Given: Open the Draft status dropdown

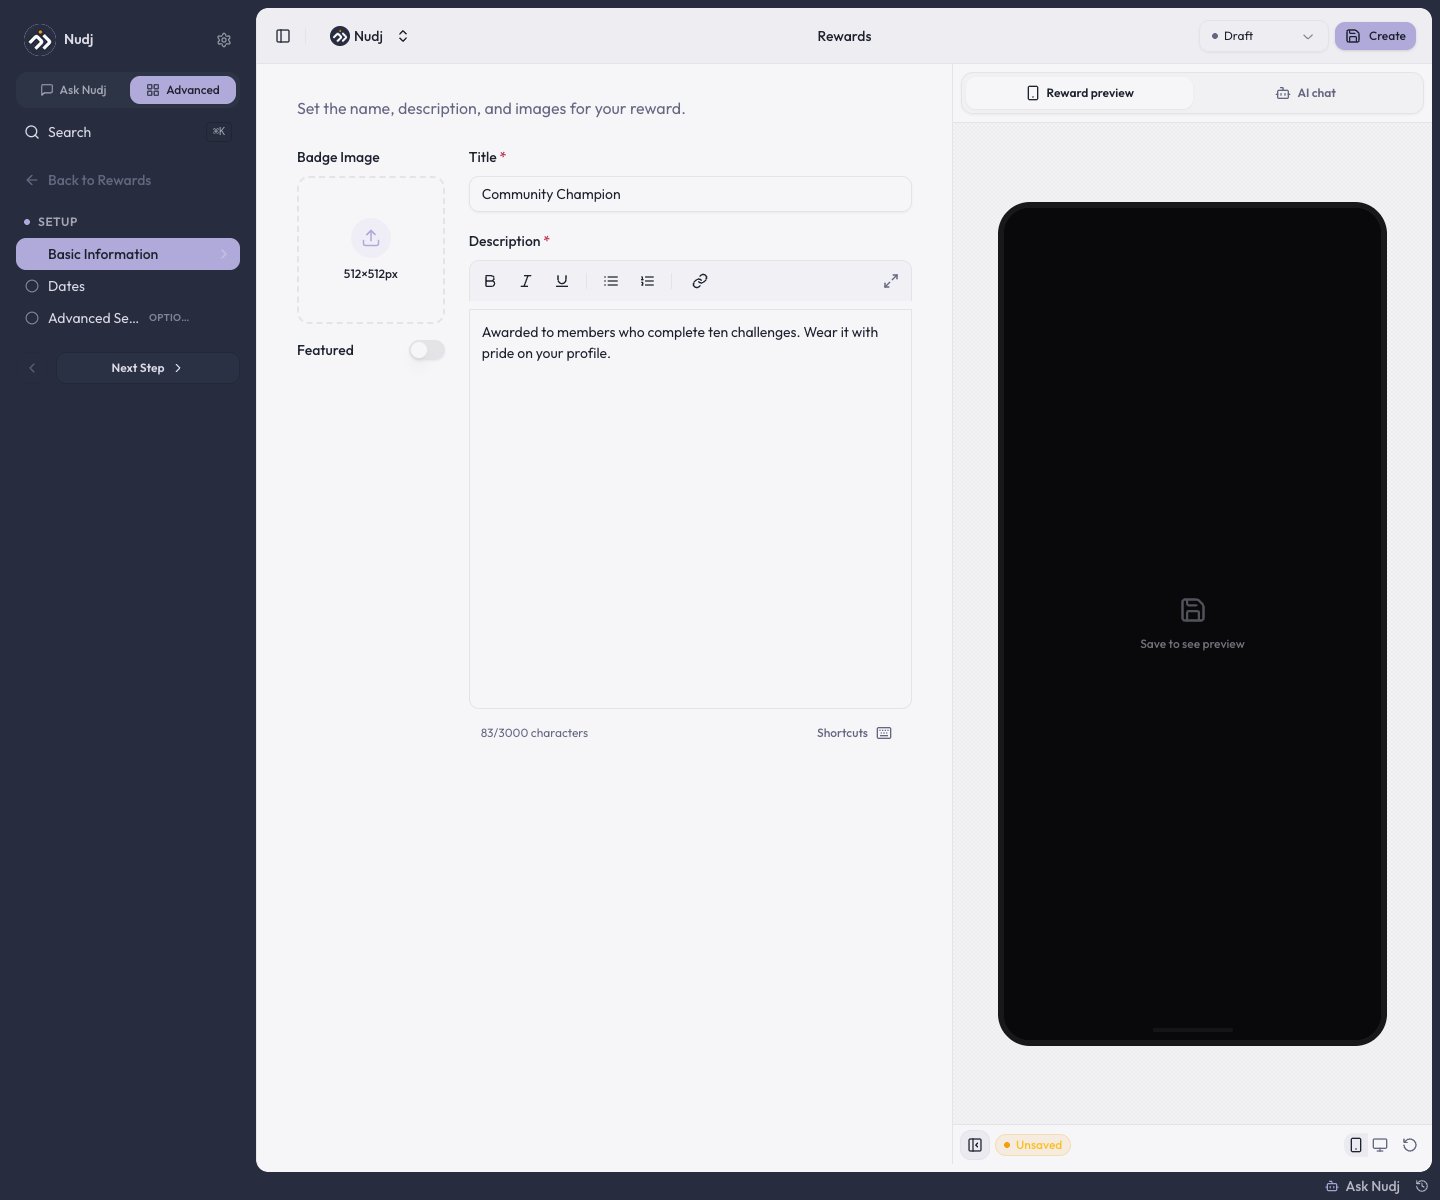Looking at the screenshot, I should 1263,36.
